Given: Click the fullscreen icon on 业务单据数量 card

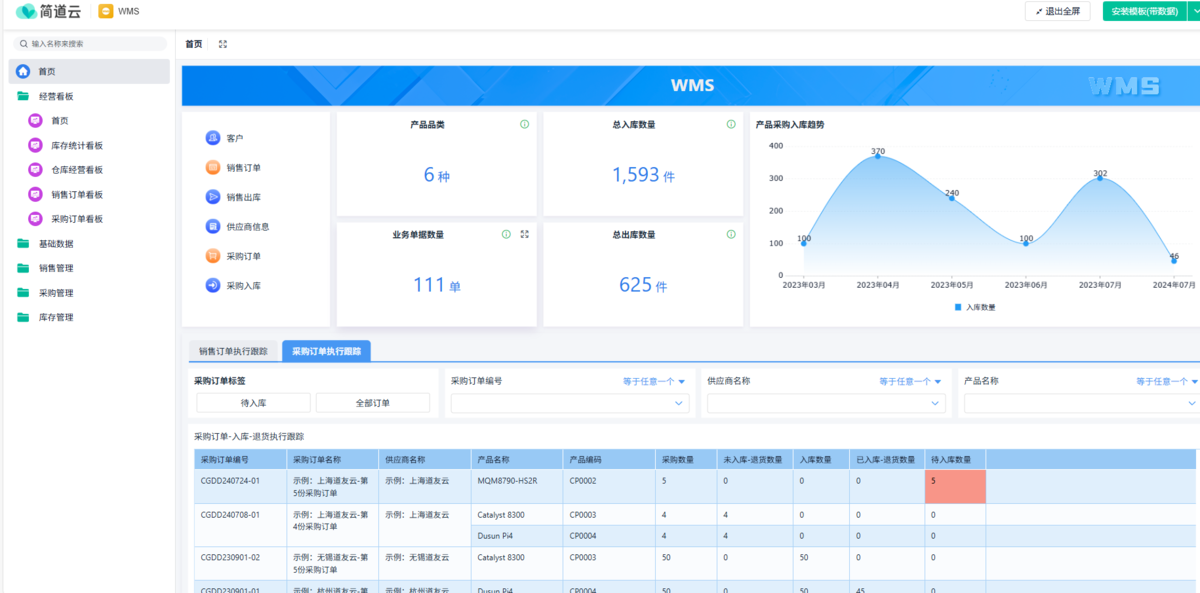Looking at the screenshot, I should (524, 234).
